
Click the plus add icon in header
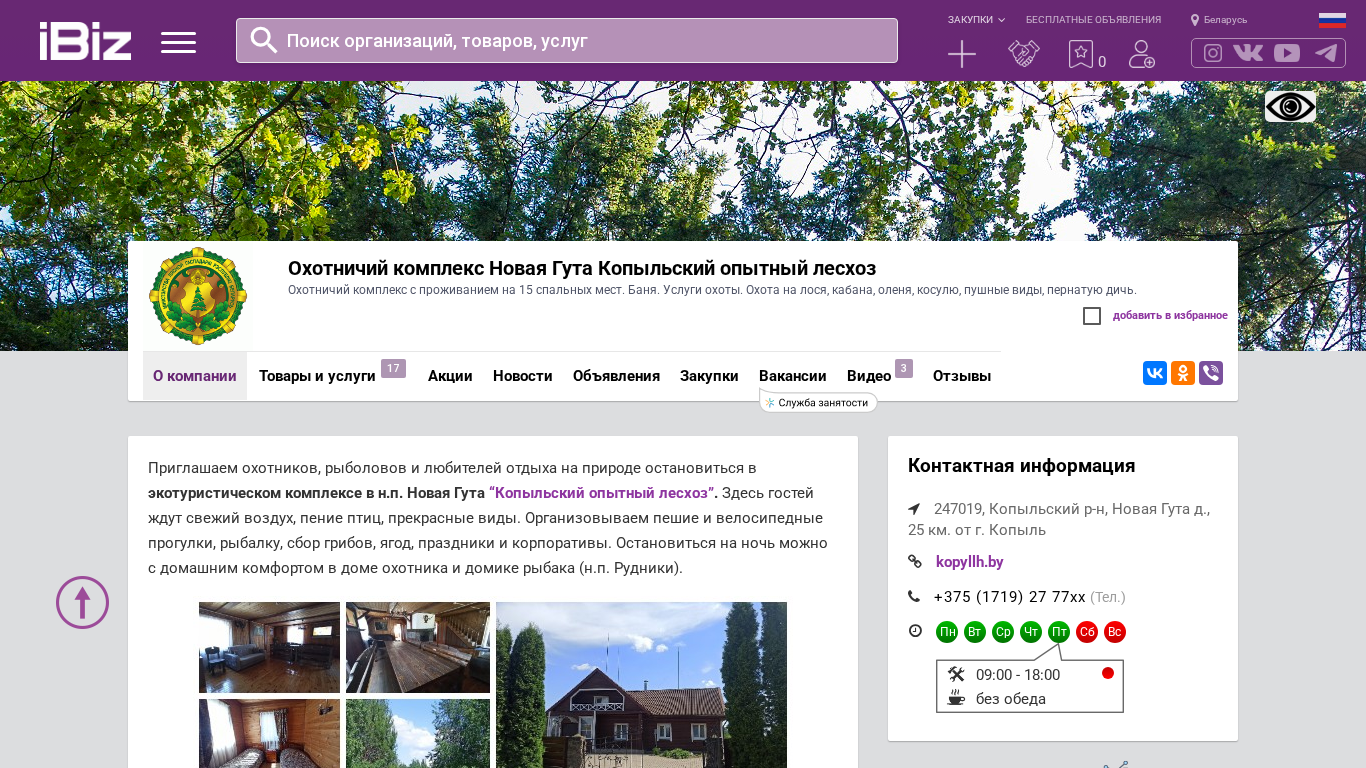click(962, 54)
